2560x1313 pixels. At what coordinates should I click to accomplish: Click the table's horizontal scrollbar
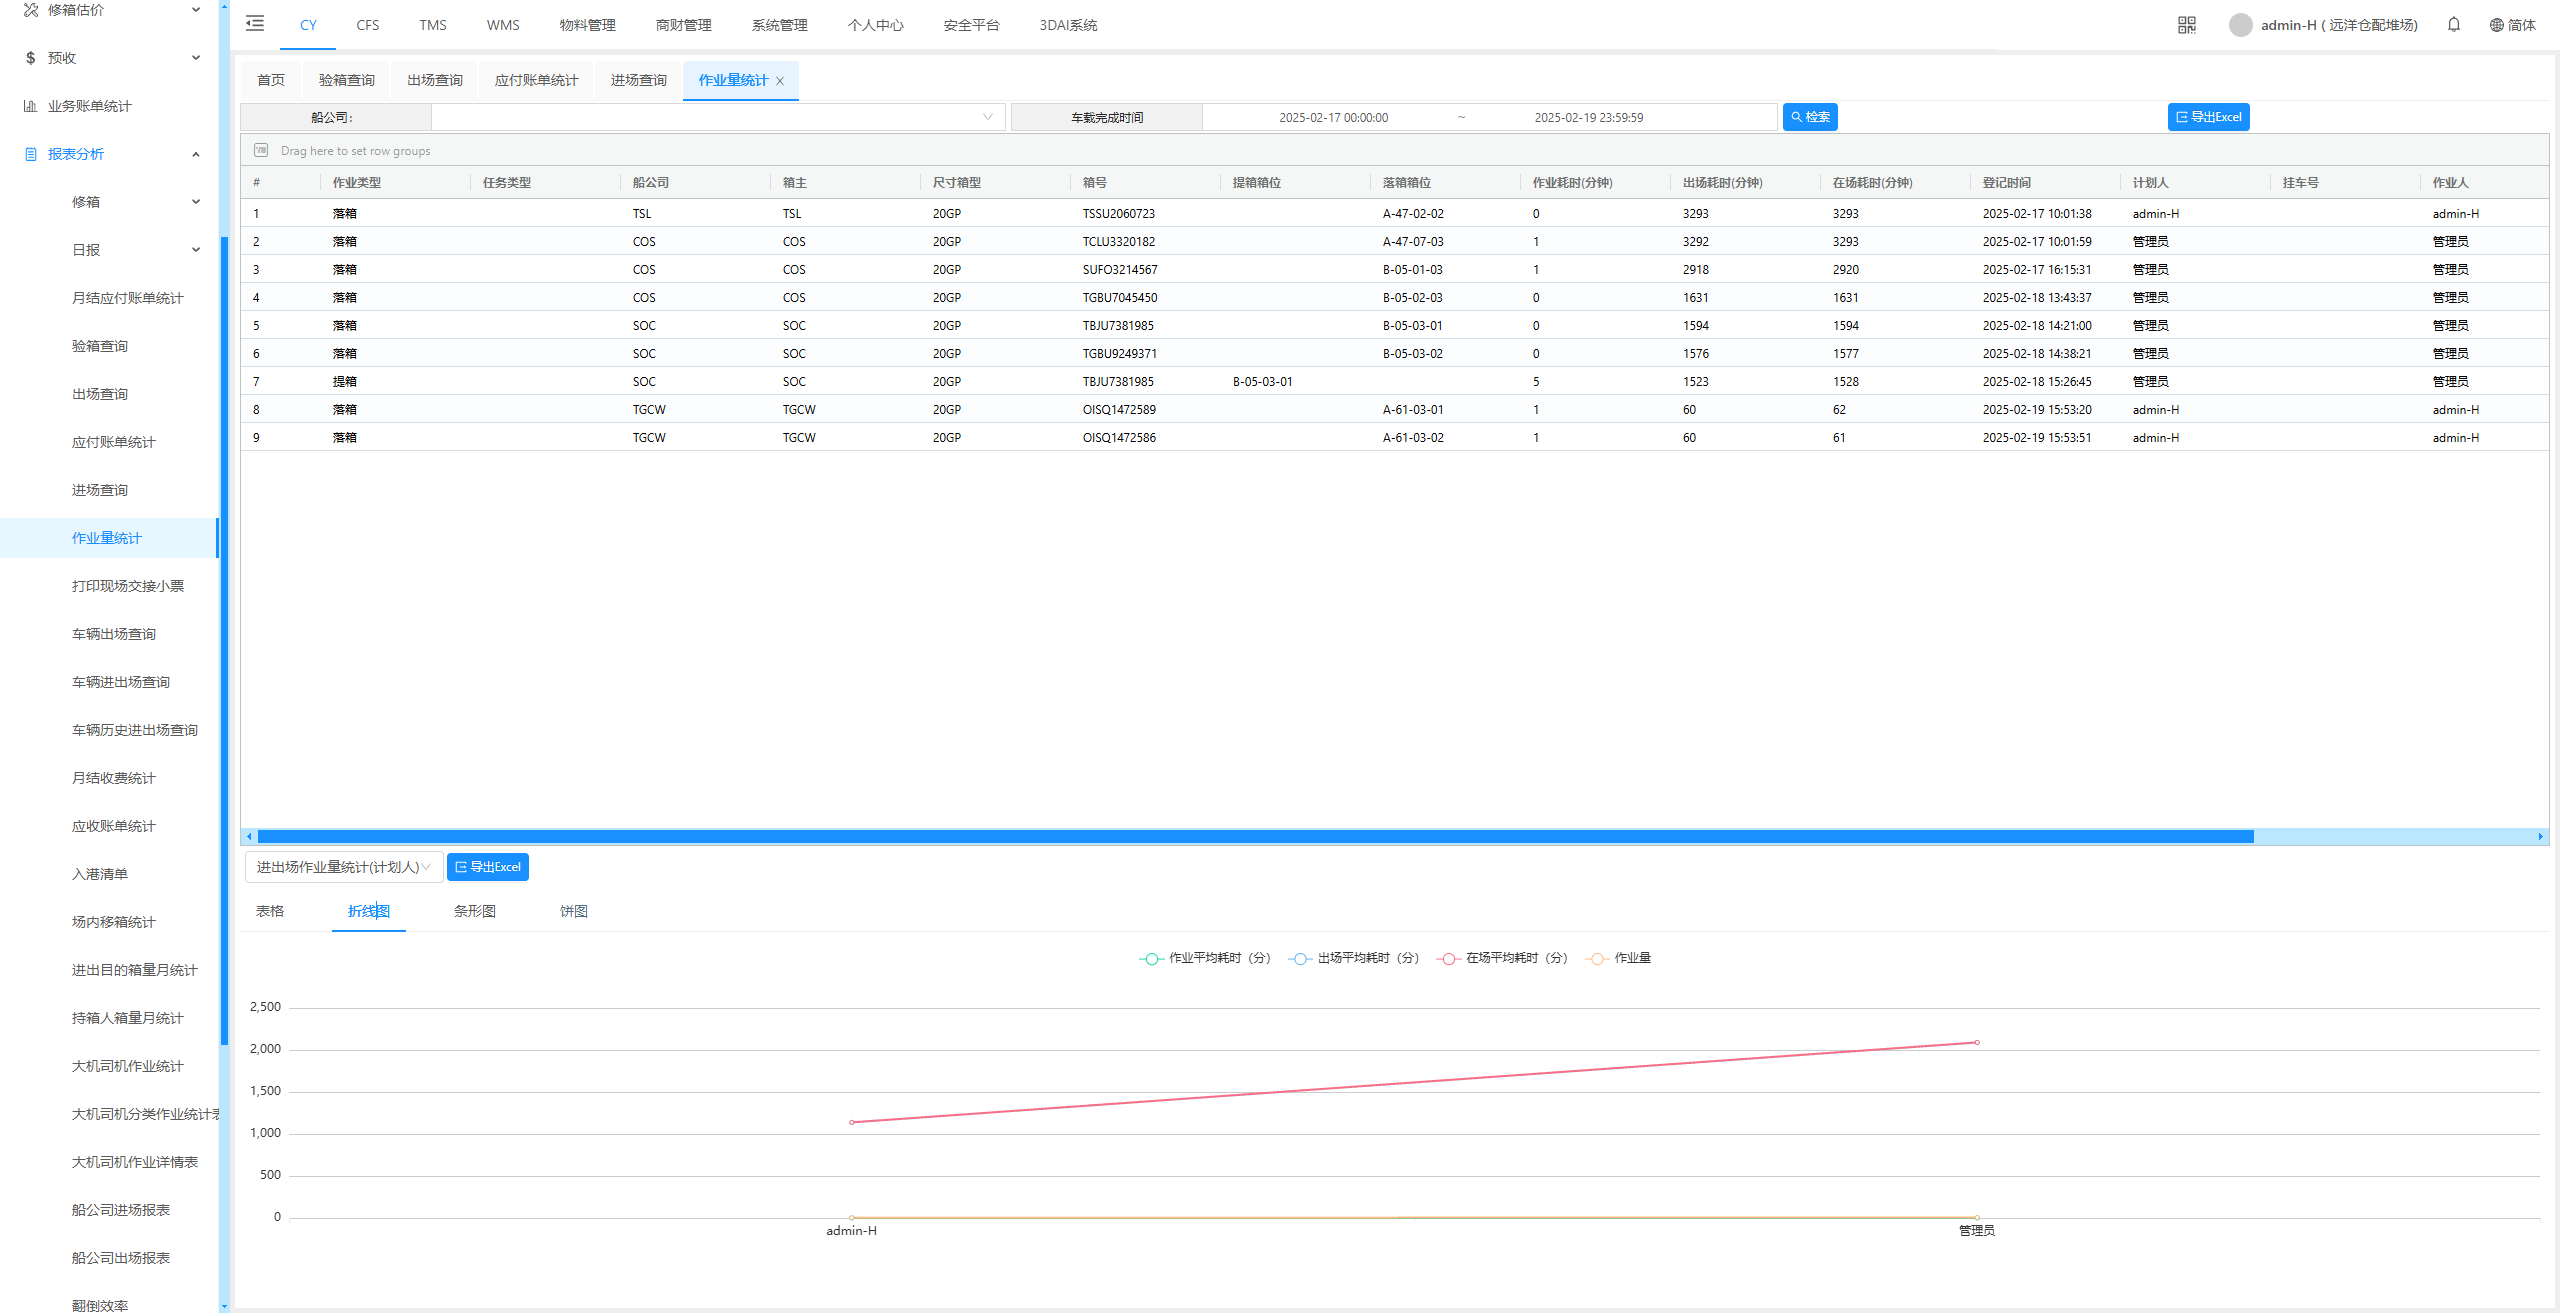pos(1255,836)
